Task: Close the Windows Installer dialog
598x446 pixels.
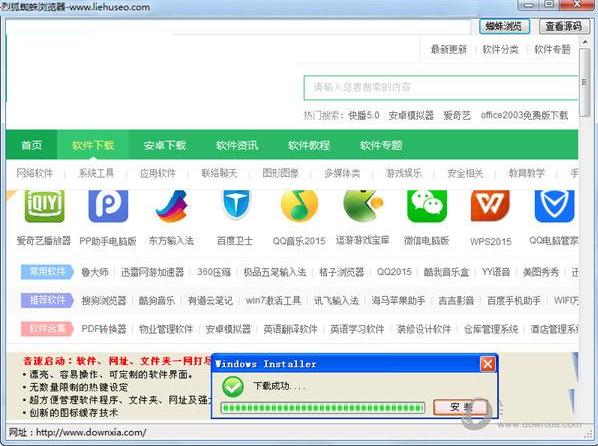Action: click(x=487, y=364)
